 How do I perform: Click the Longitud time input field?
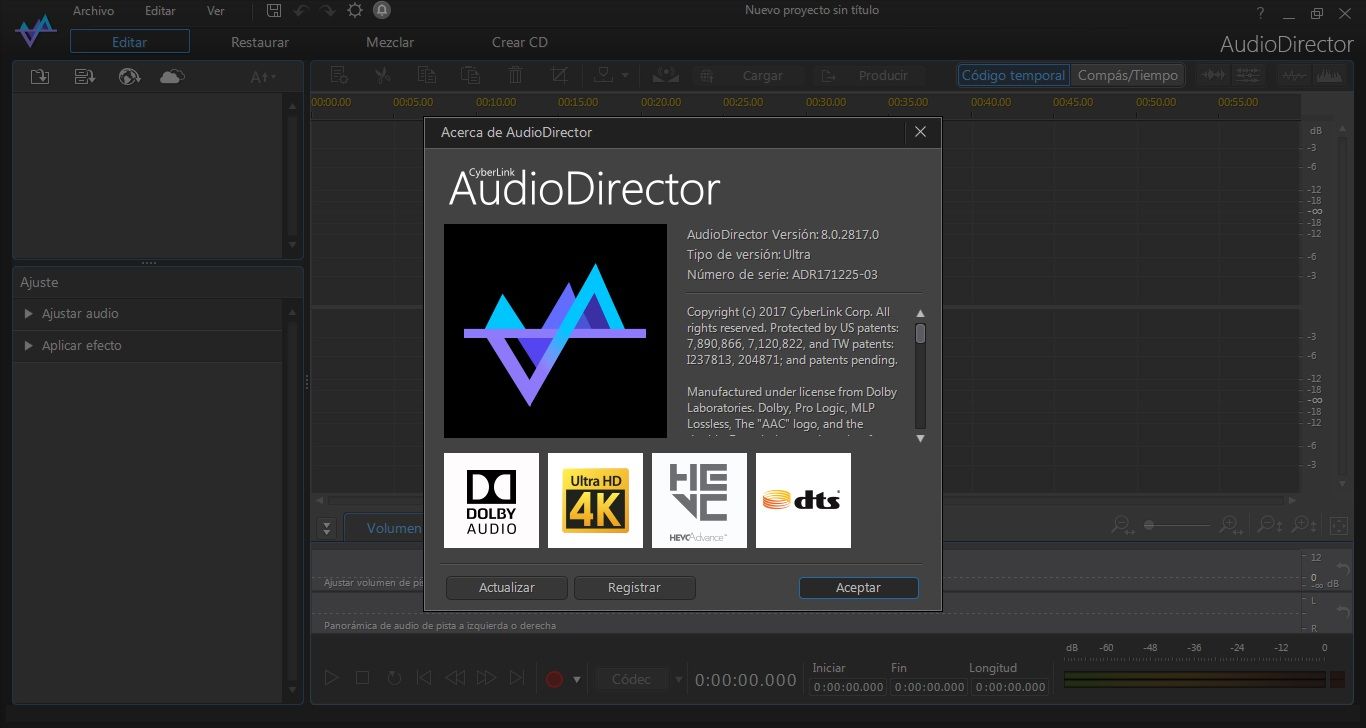point(1011,687)
